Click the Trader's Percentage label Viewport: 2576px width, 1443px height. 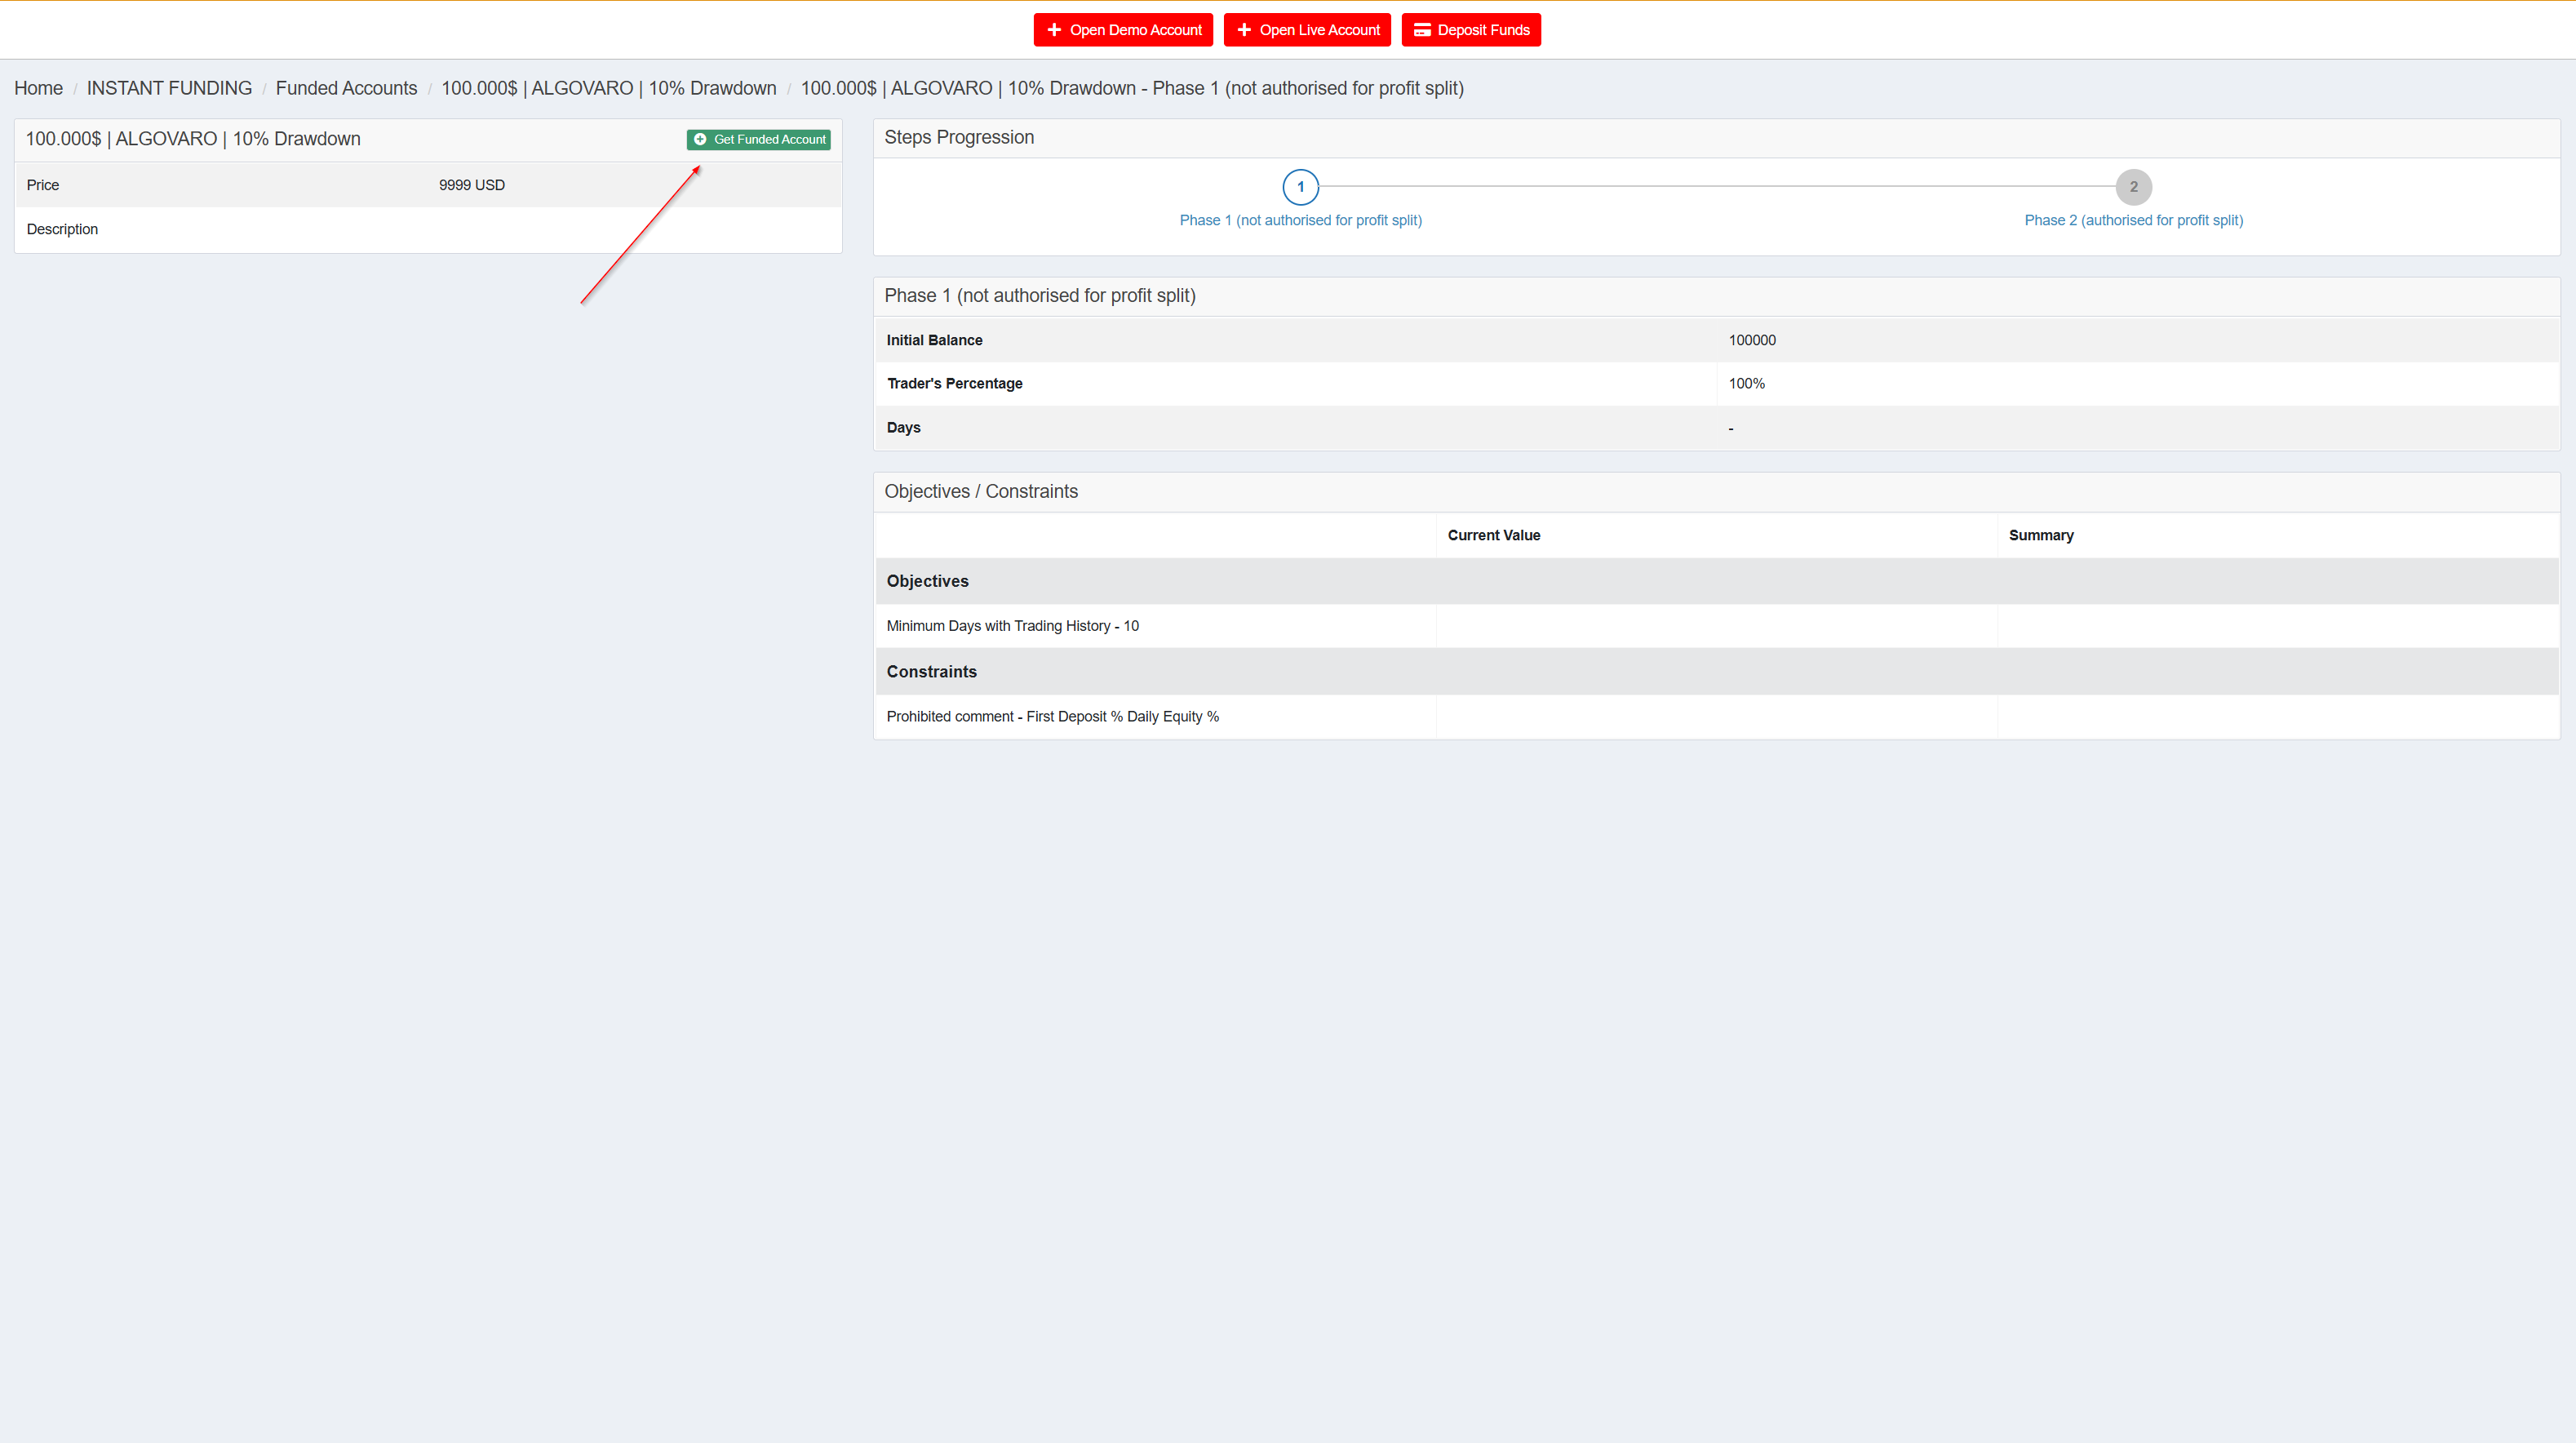click(954, 383)
